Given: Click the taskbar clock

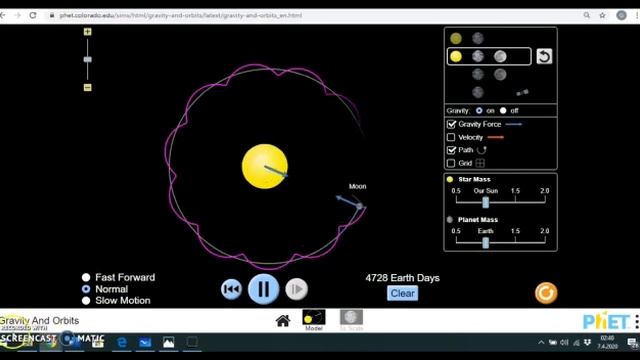Looking at the screenshot, I should [x=607, y=342].
